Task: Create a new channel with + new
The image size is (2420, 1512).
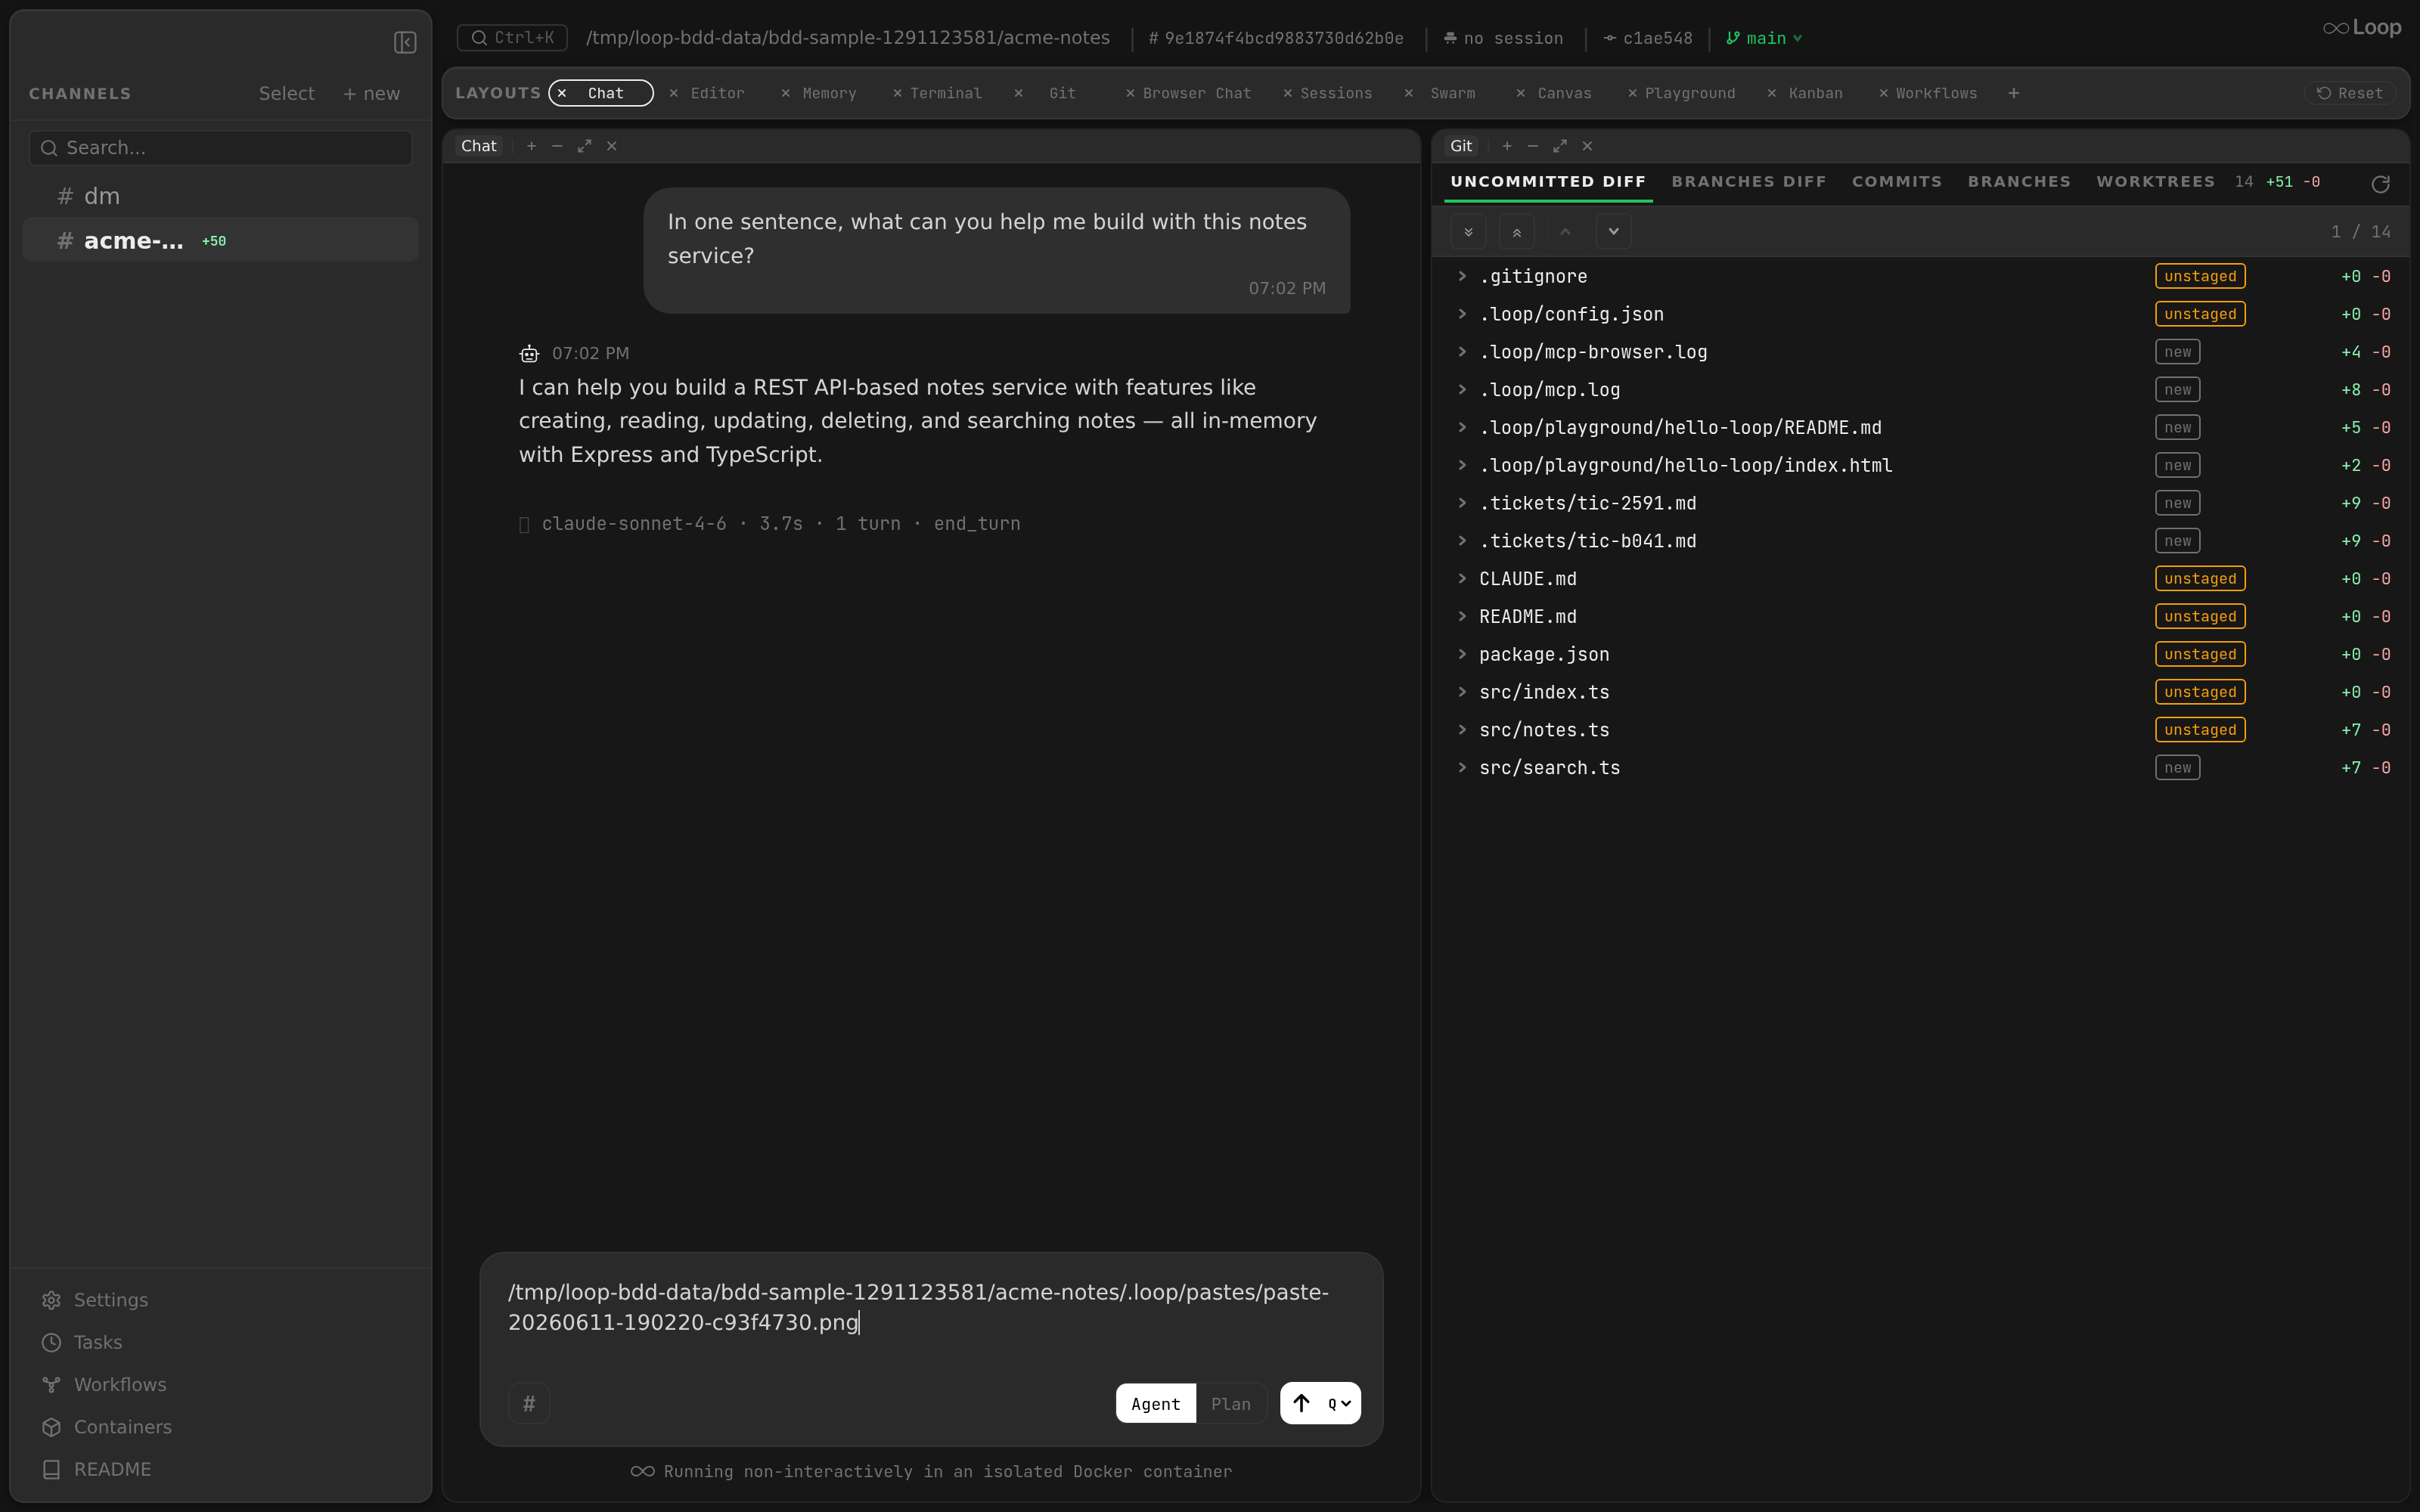Action: click(x=371, y=93)
